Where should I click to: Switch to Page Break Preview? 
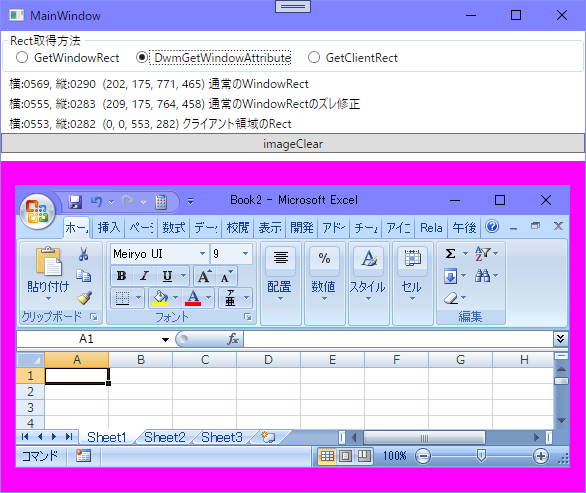364,456
